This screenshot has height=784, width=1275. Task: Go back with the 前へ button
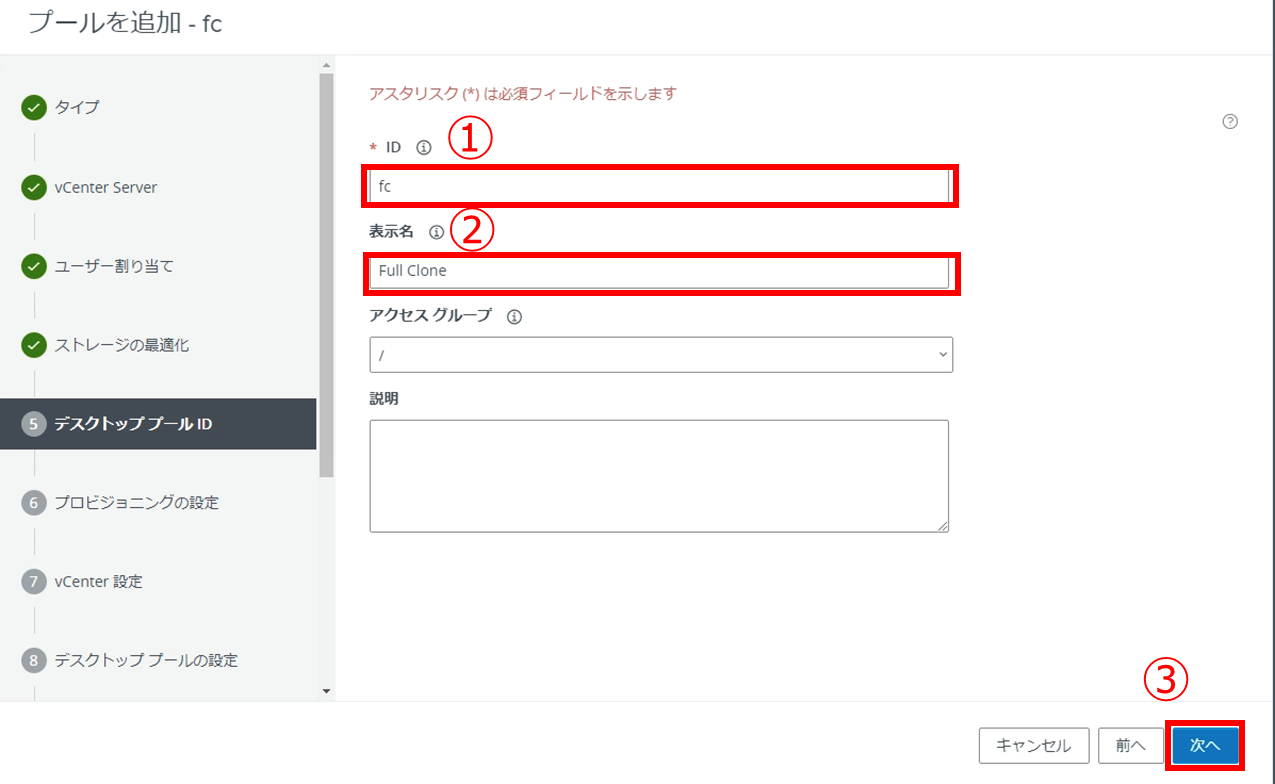click(x=1130, y=746)
